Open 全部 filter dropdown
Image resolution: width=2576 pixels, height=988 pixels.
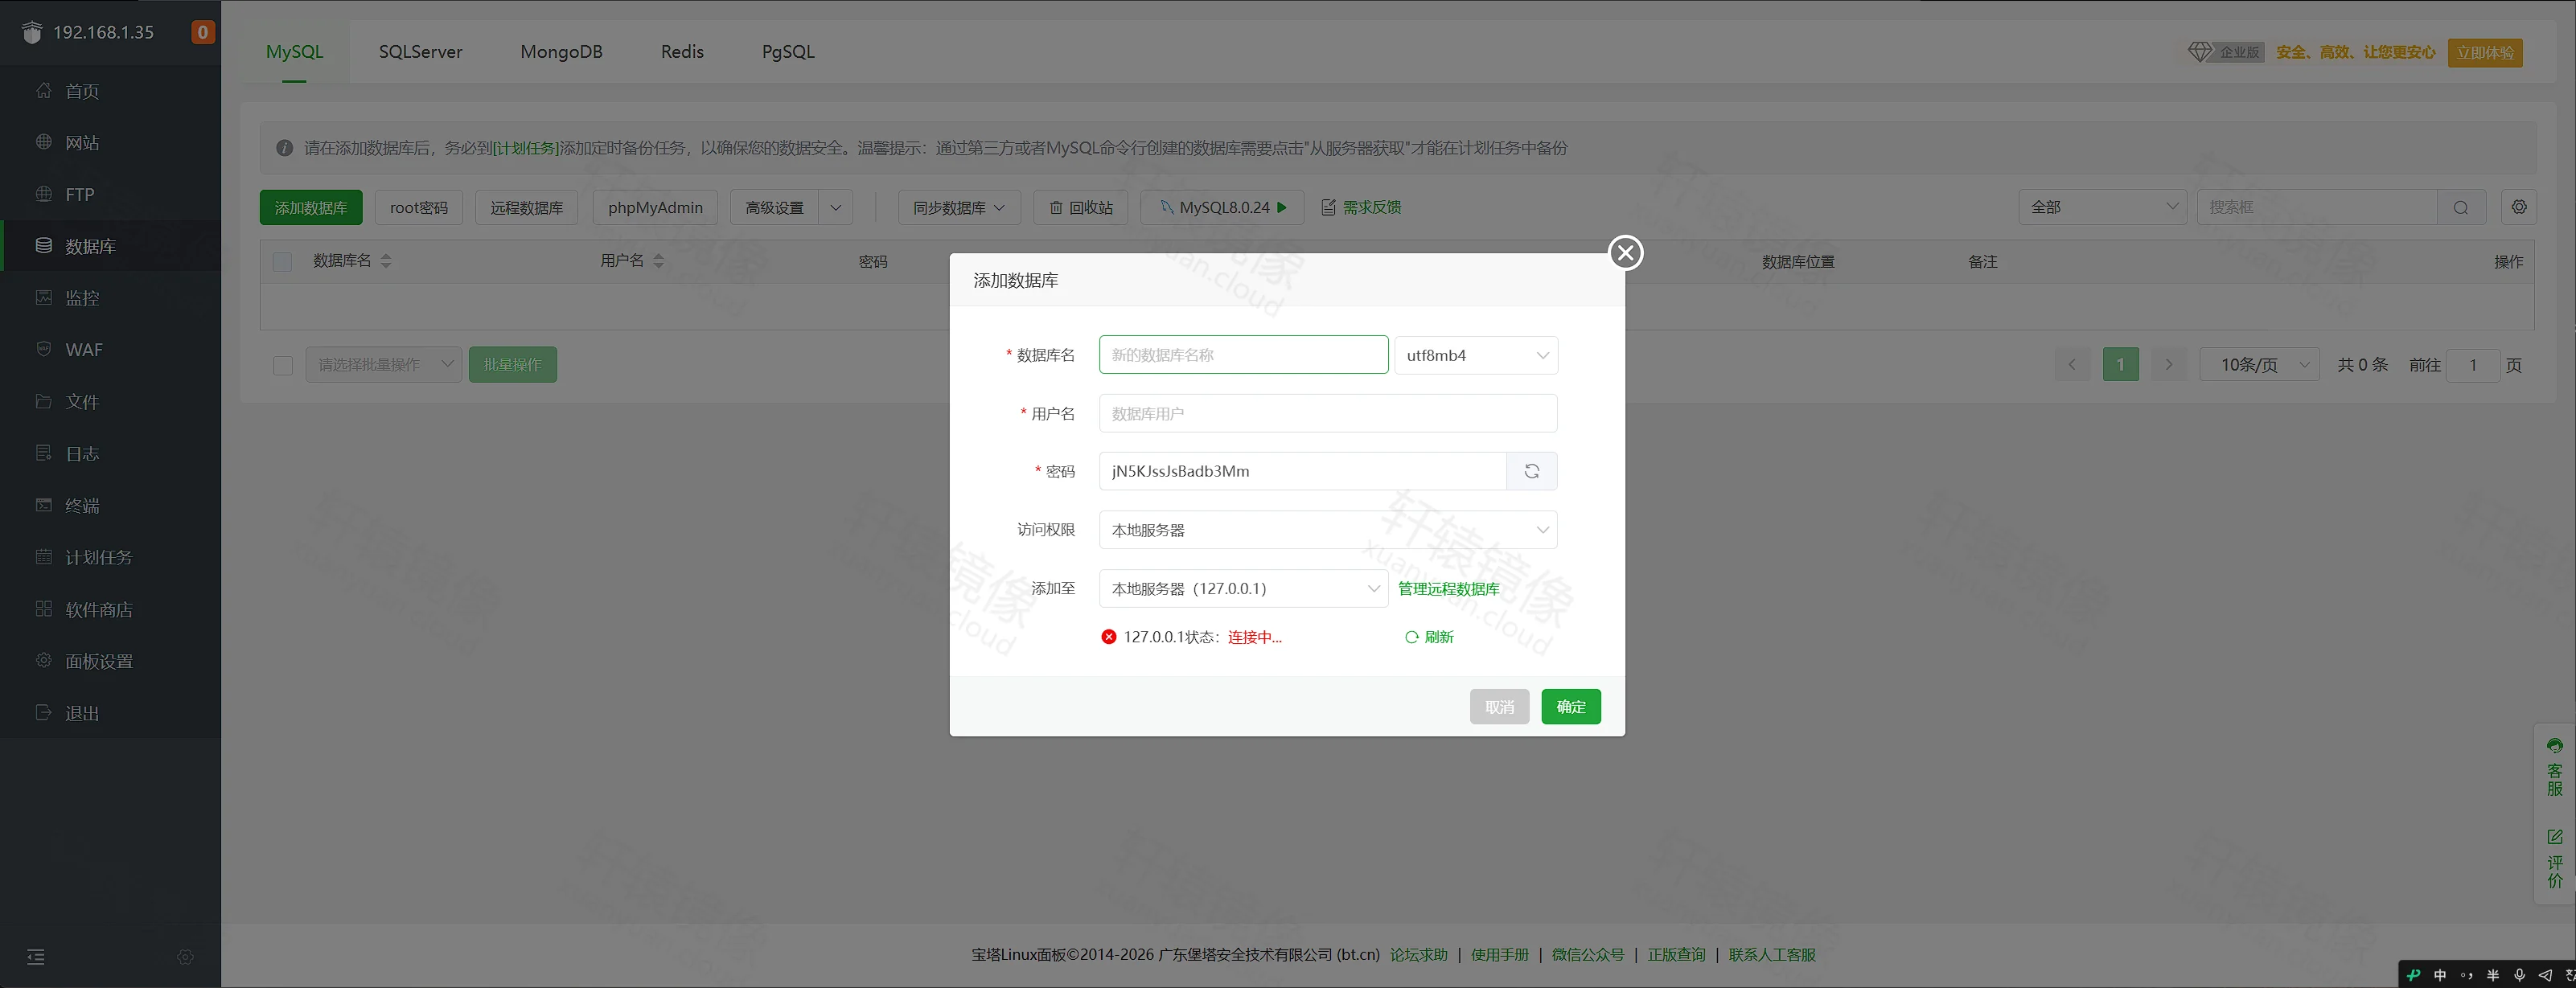click(2102, 207)
